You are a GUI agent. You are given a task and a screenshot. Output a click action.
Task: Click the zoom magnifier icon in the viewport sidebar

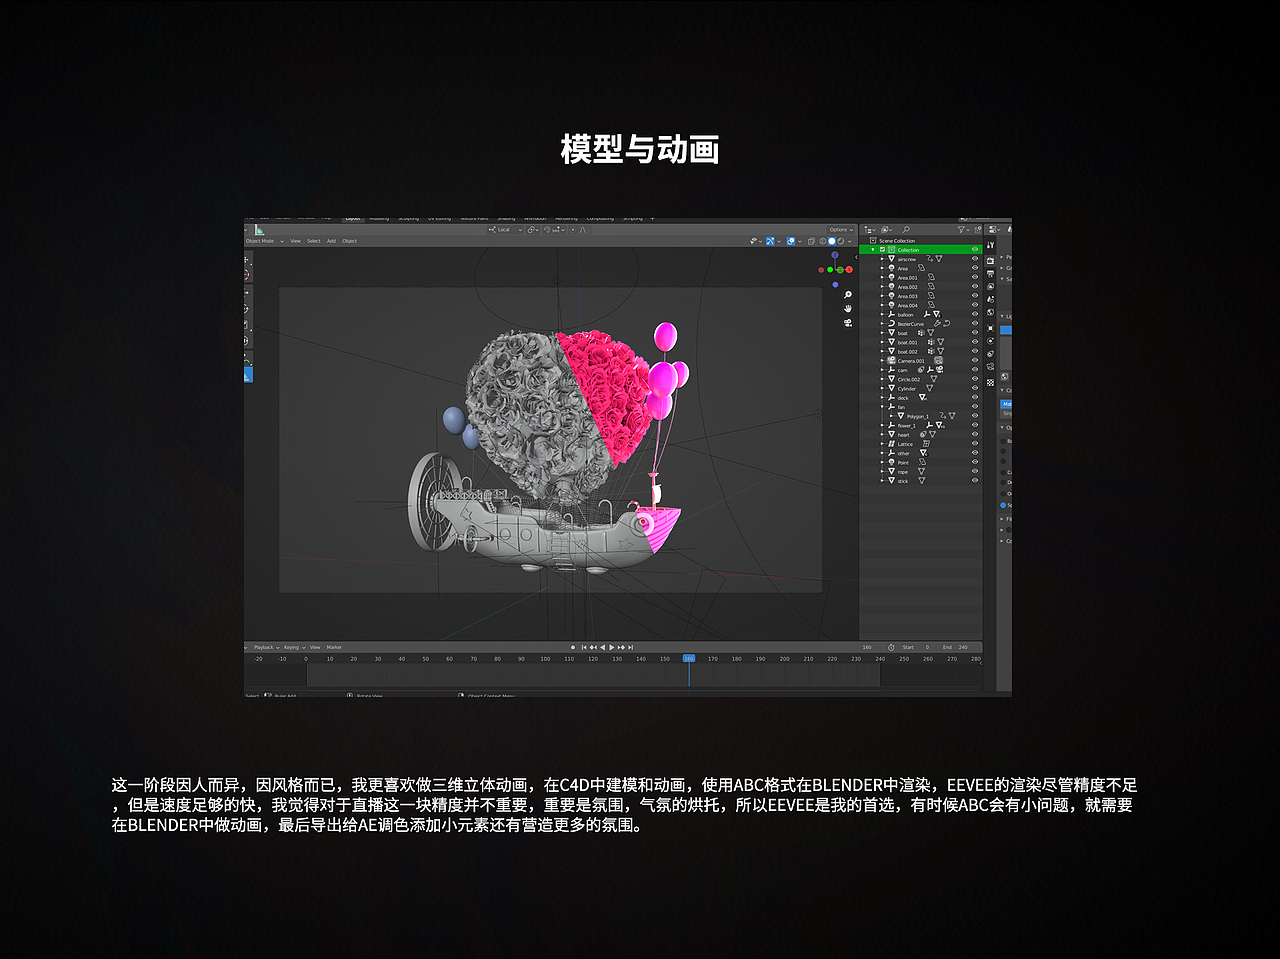click(848, 295)
